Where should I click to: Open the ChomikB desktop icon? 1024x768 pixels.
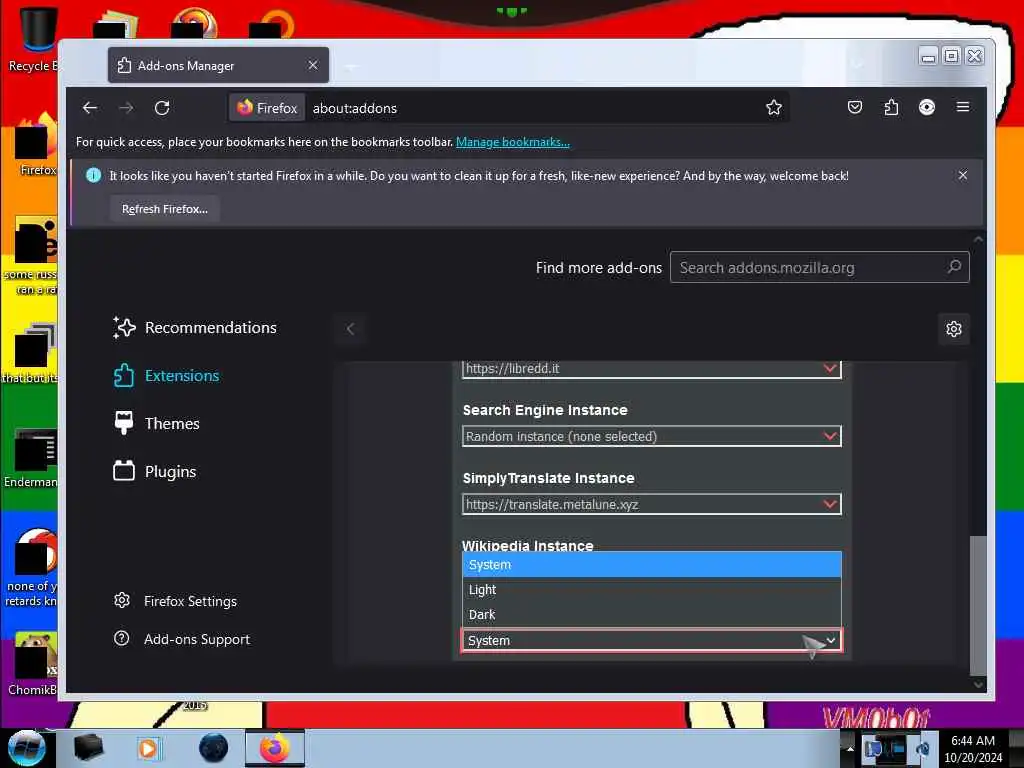33,663
